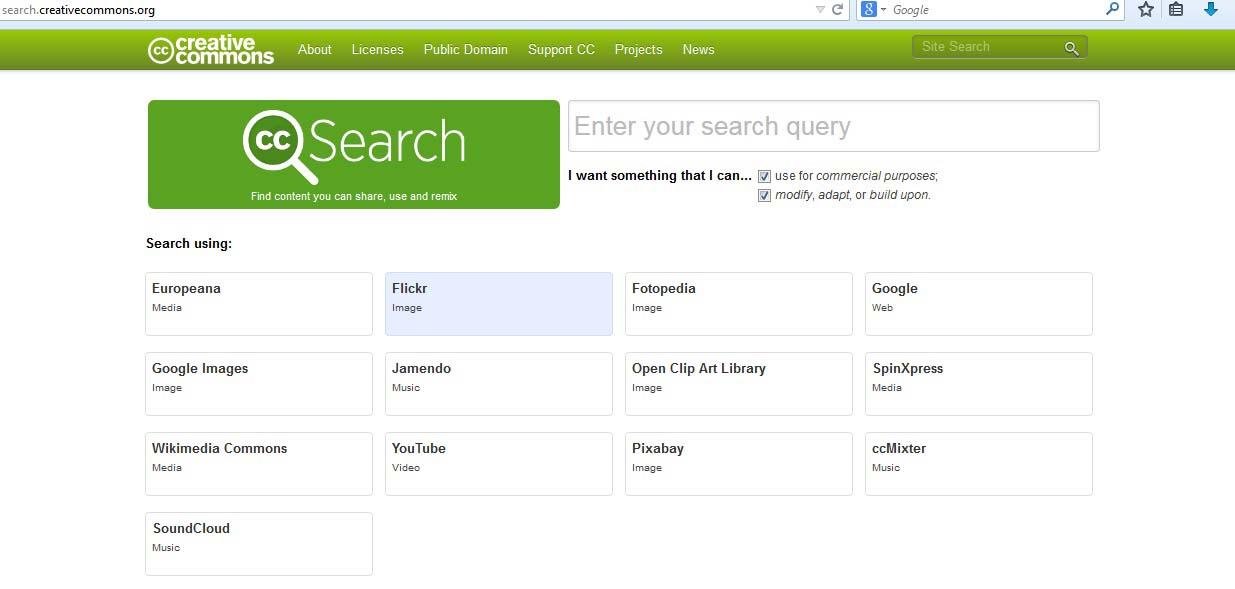The image size is (1235, 589).
Task: Open the Licenses menu
Action: 378,49
